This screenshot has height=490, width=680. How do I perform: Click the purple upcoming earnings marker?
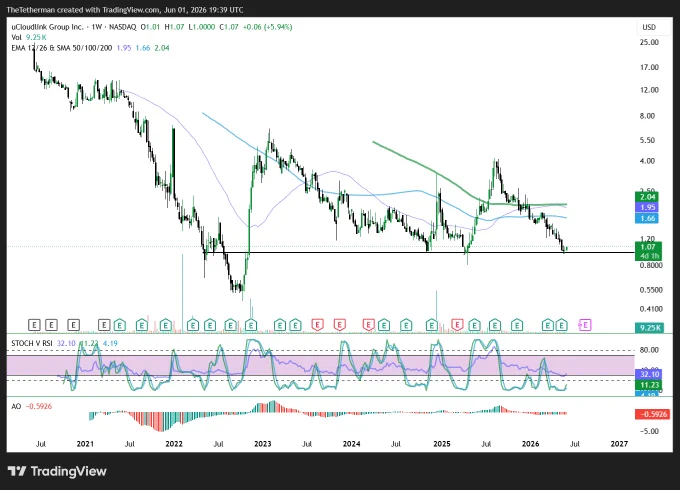coord(585,324)
